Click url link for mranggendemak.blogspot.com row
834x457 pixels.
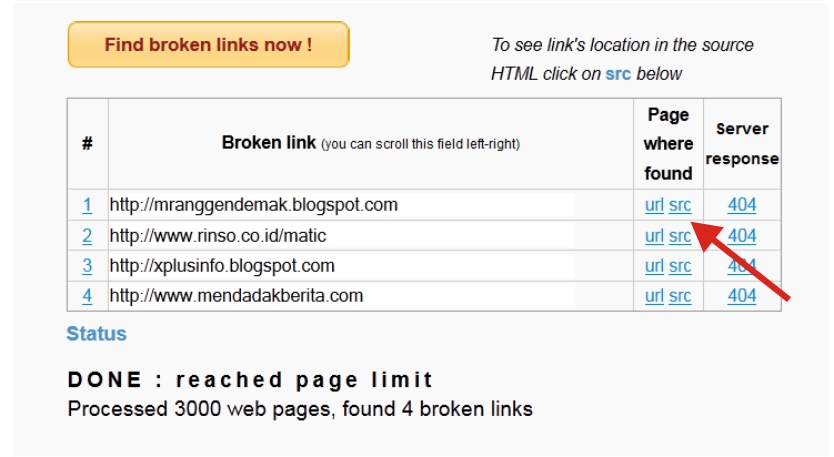[x=654, y=205]
